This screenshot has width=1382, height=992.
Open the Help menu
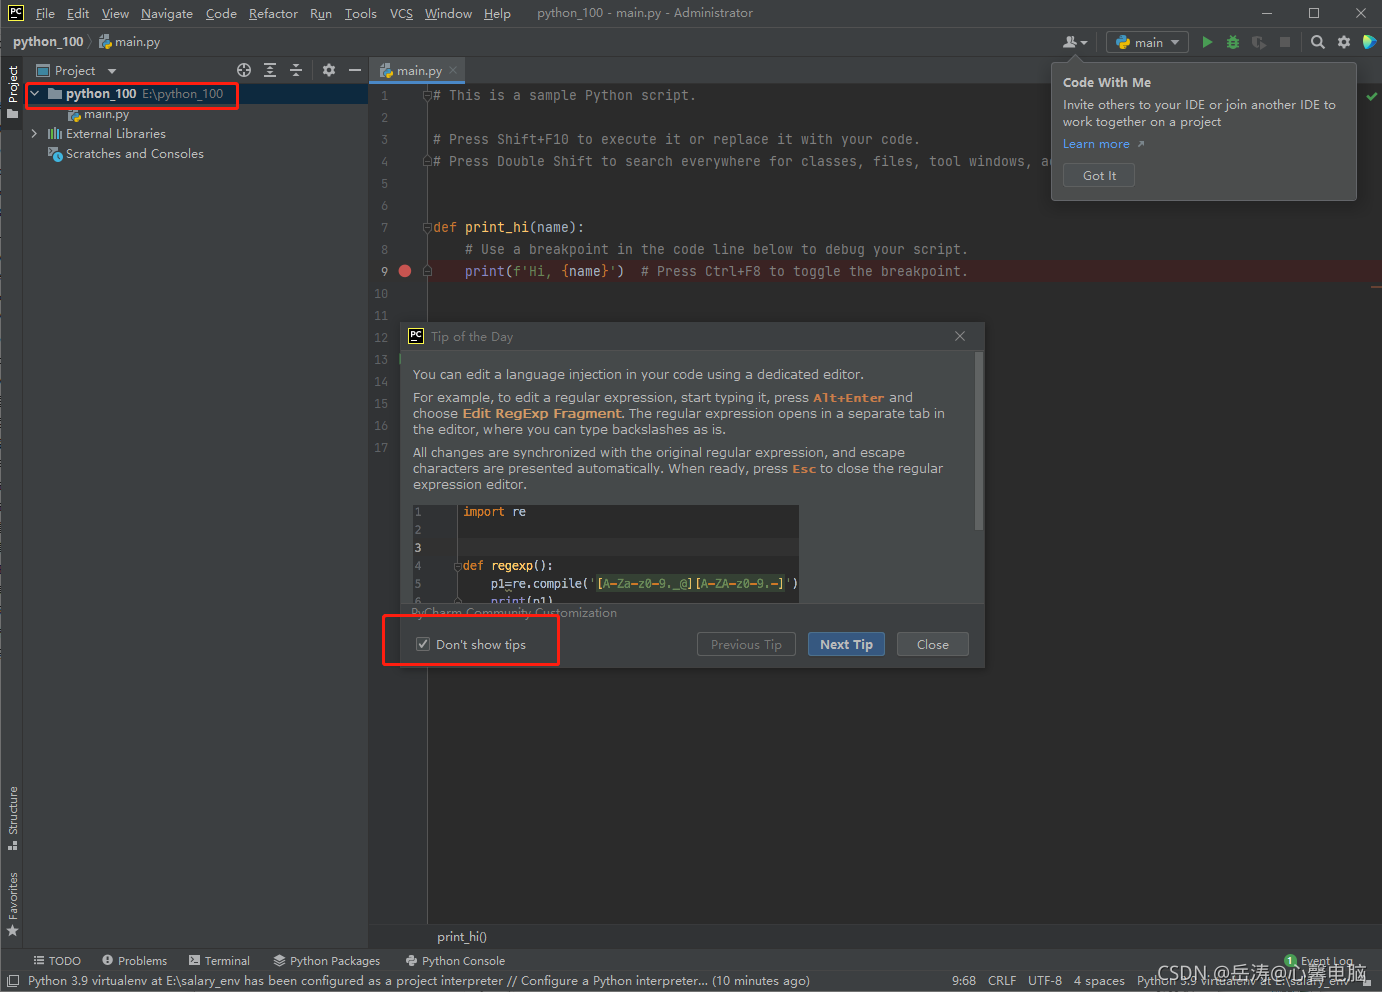click(x=497, y=13)
